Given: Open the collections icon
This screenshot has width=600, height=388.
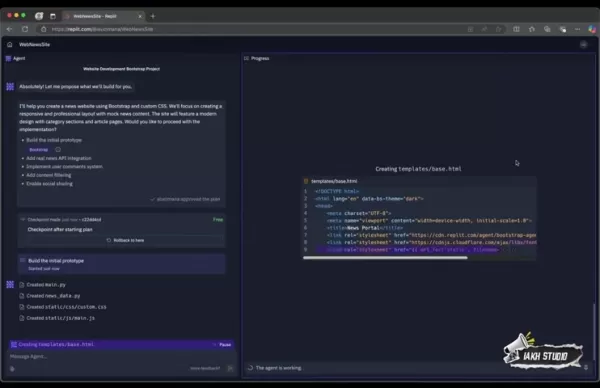Looking at the screenshot, I should tap(547, 29).
